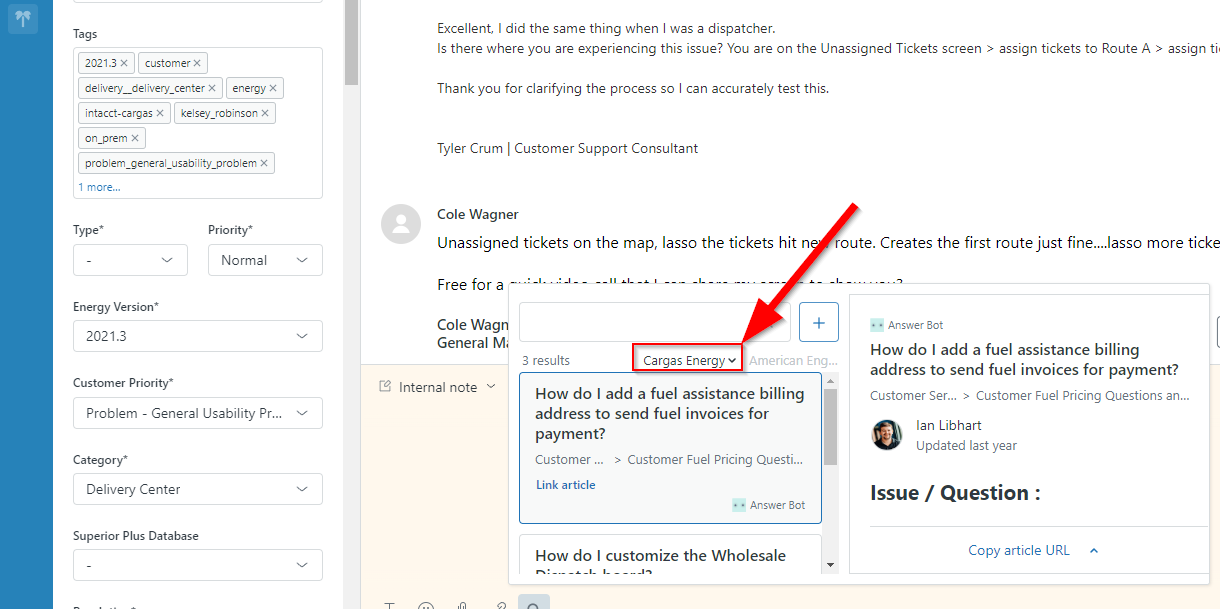
Task: Click Copy article URL
Action: pos(1019,550)
